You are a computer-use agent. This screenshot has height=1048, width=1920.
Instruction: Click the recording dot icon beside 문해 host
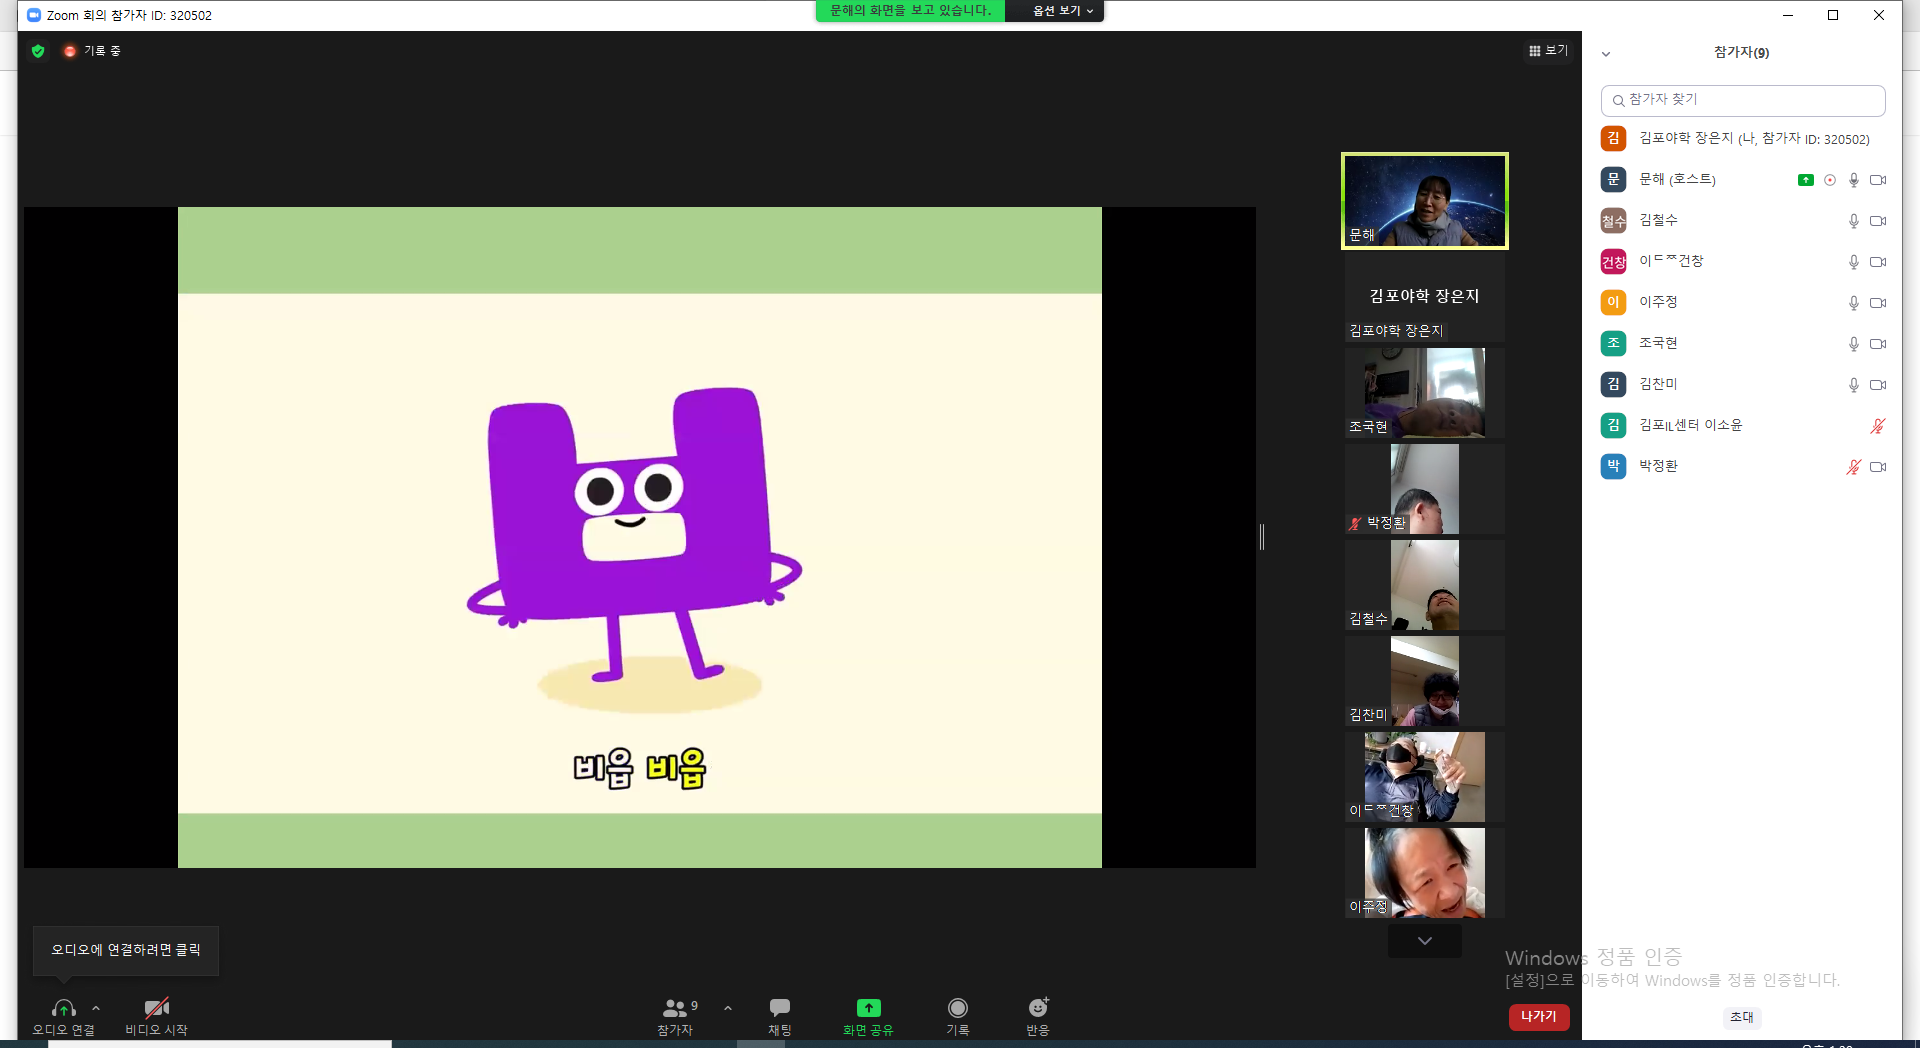point(1830,180)
